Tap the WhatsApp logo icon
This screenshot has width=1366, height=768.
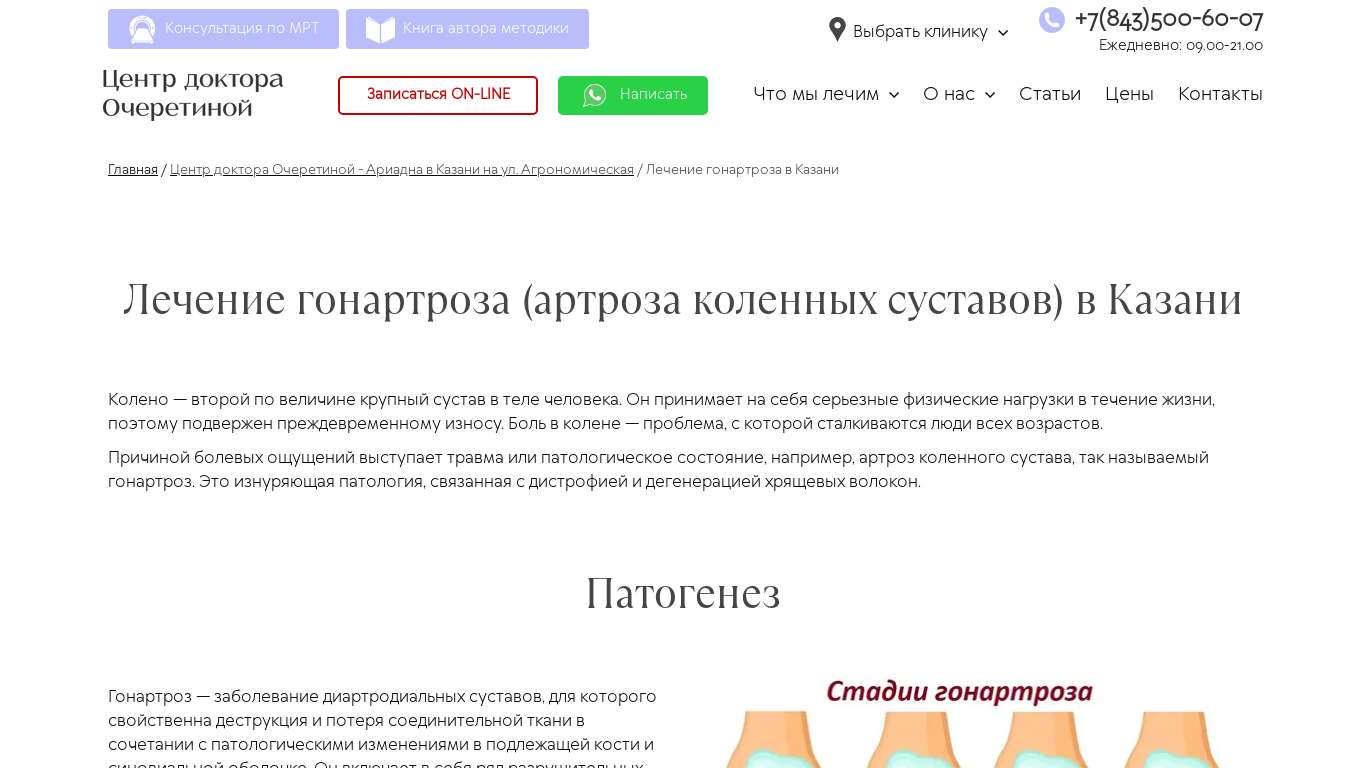pyautogui.click(x=595, y=95)
